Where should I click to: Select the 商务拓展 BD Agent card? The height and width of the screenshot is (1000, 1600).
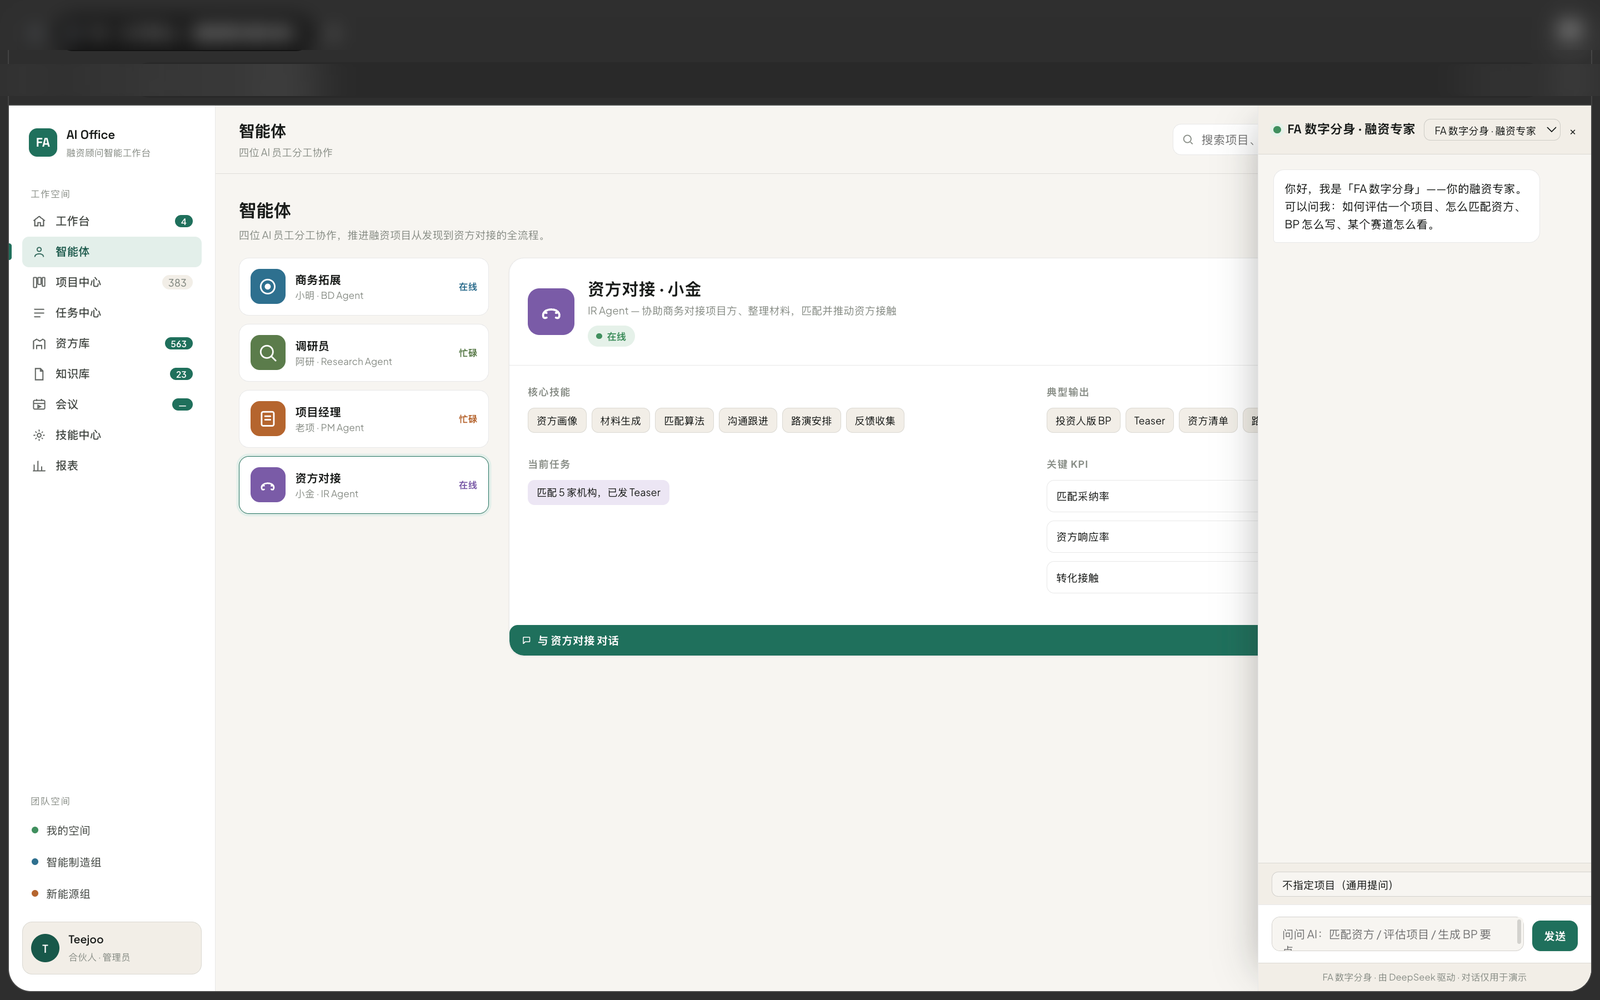pos(364,287)
